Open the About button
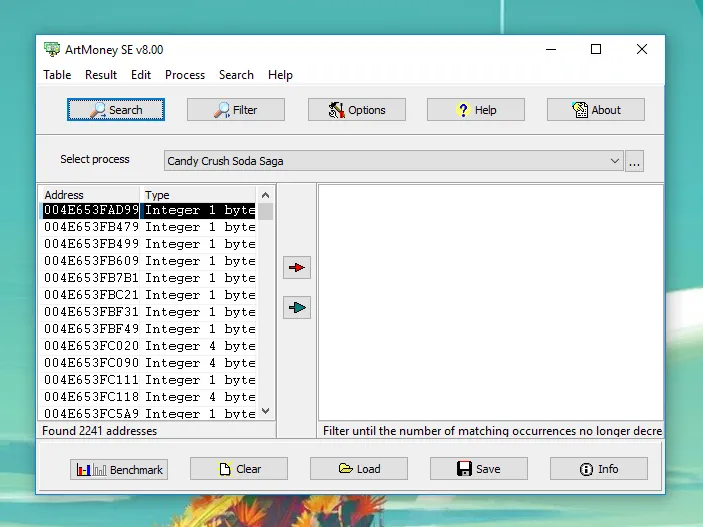The height and width of the screenshot is (527, 703). pos(596,110)
